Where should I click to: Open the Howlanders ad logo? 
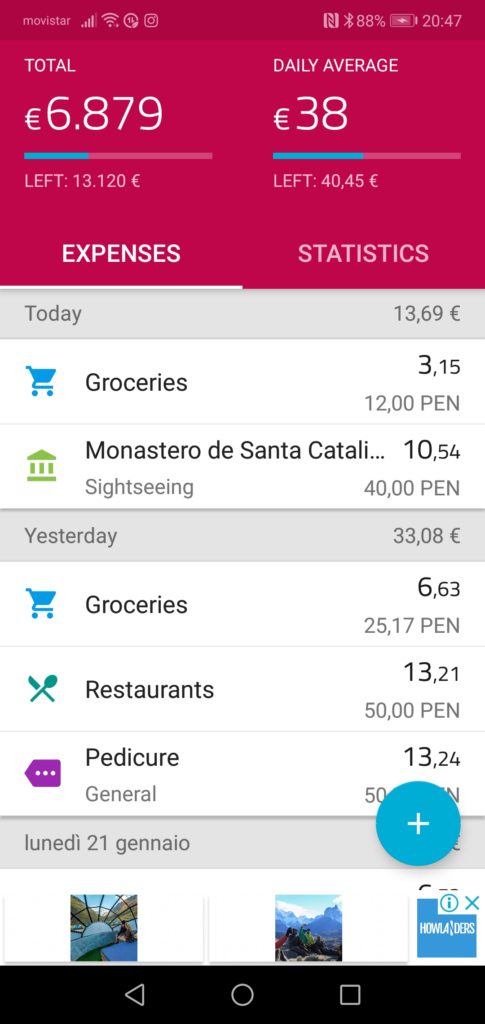pos(446,928)
